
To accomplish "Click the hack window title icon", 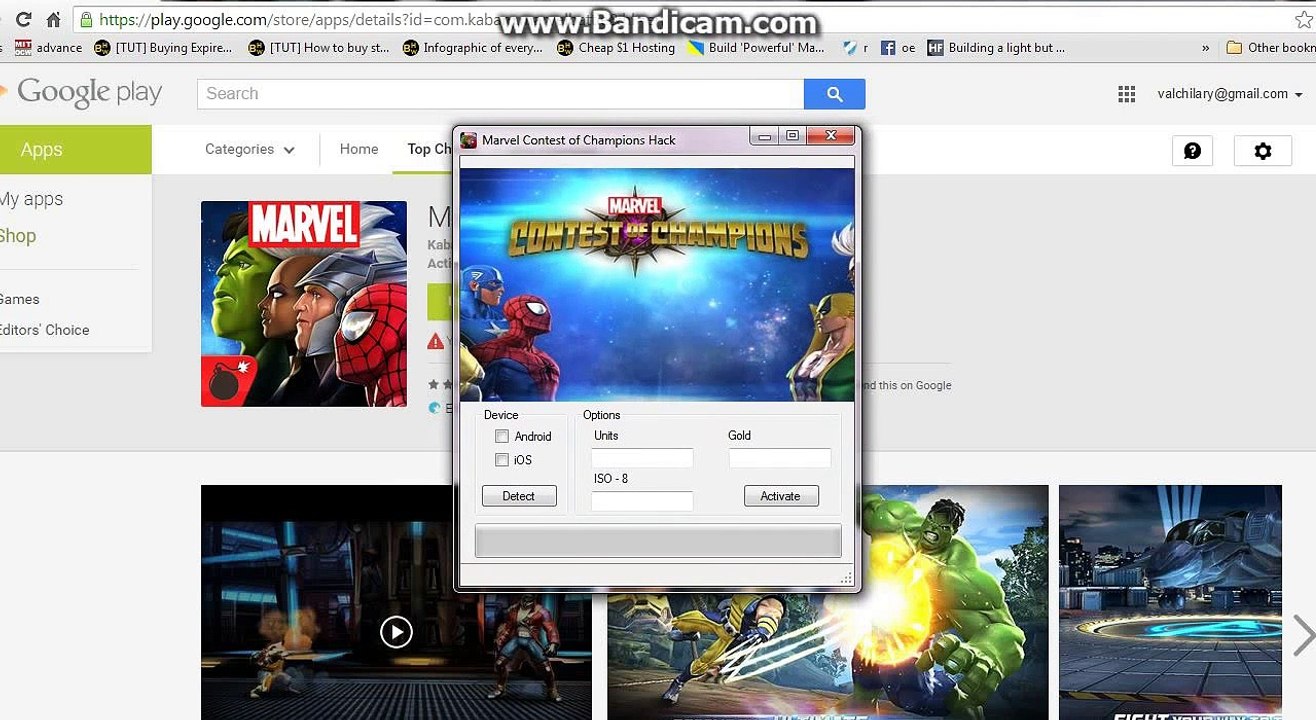I will pos(469,140).
